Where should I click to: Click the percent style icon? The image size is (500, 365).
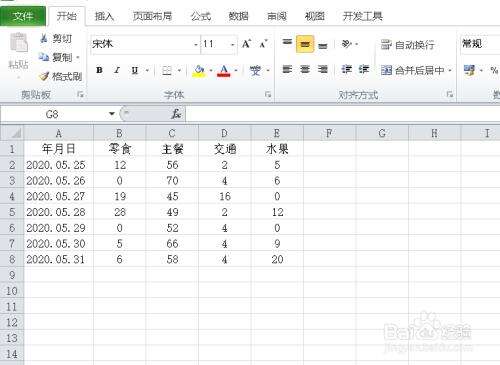[x=494, y=70]
